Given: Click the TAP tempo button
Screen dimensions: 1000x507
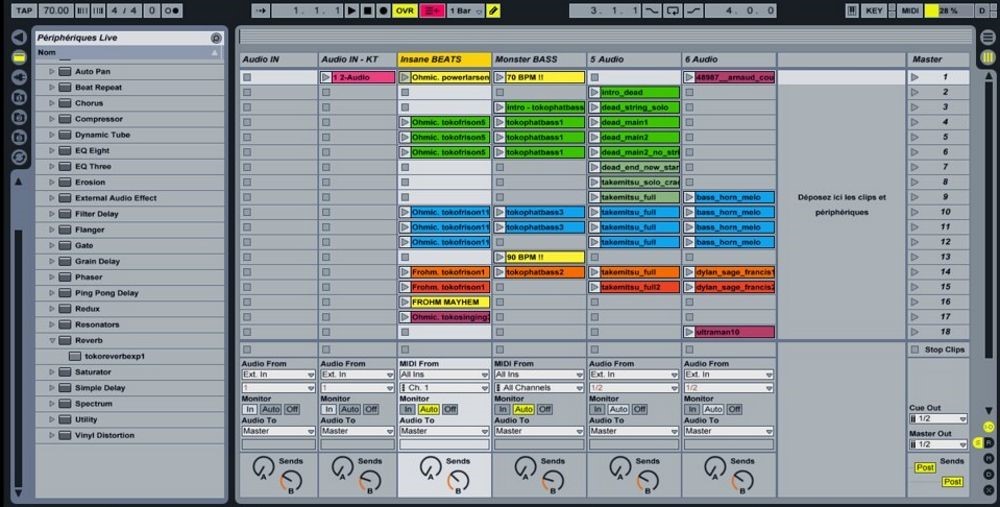Looking at the screenshot, I should 24,10.
